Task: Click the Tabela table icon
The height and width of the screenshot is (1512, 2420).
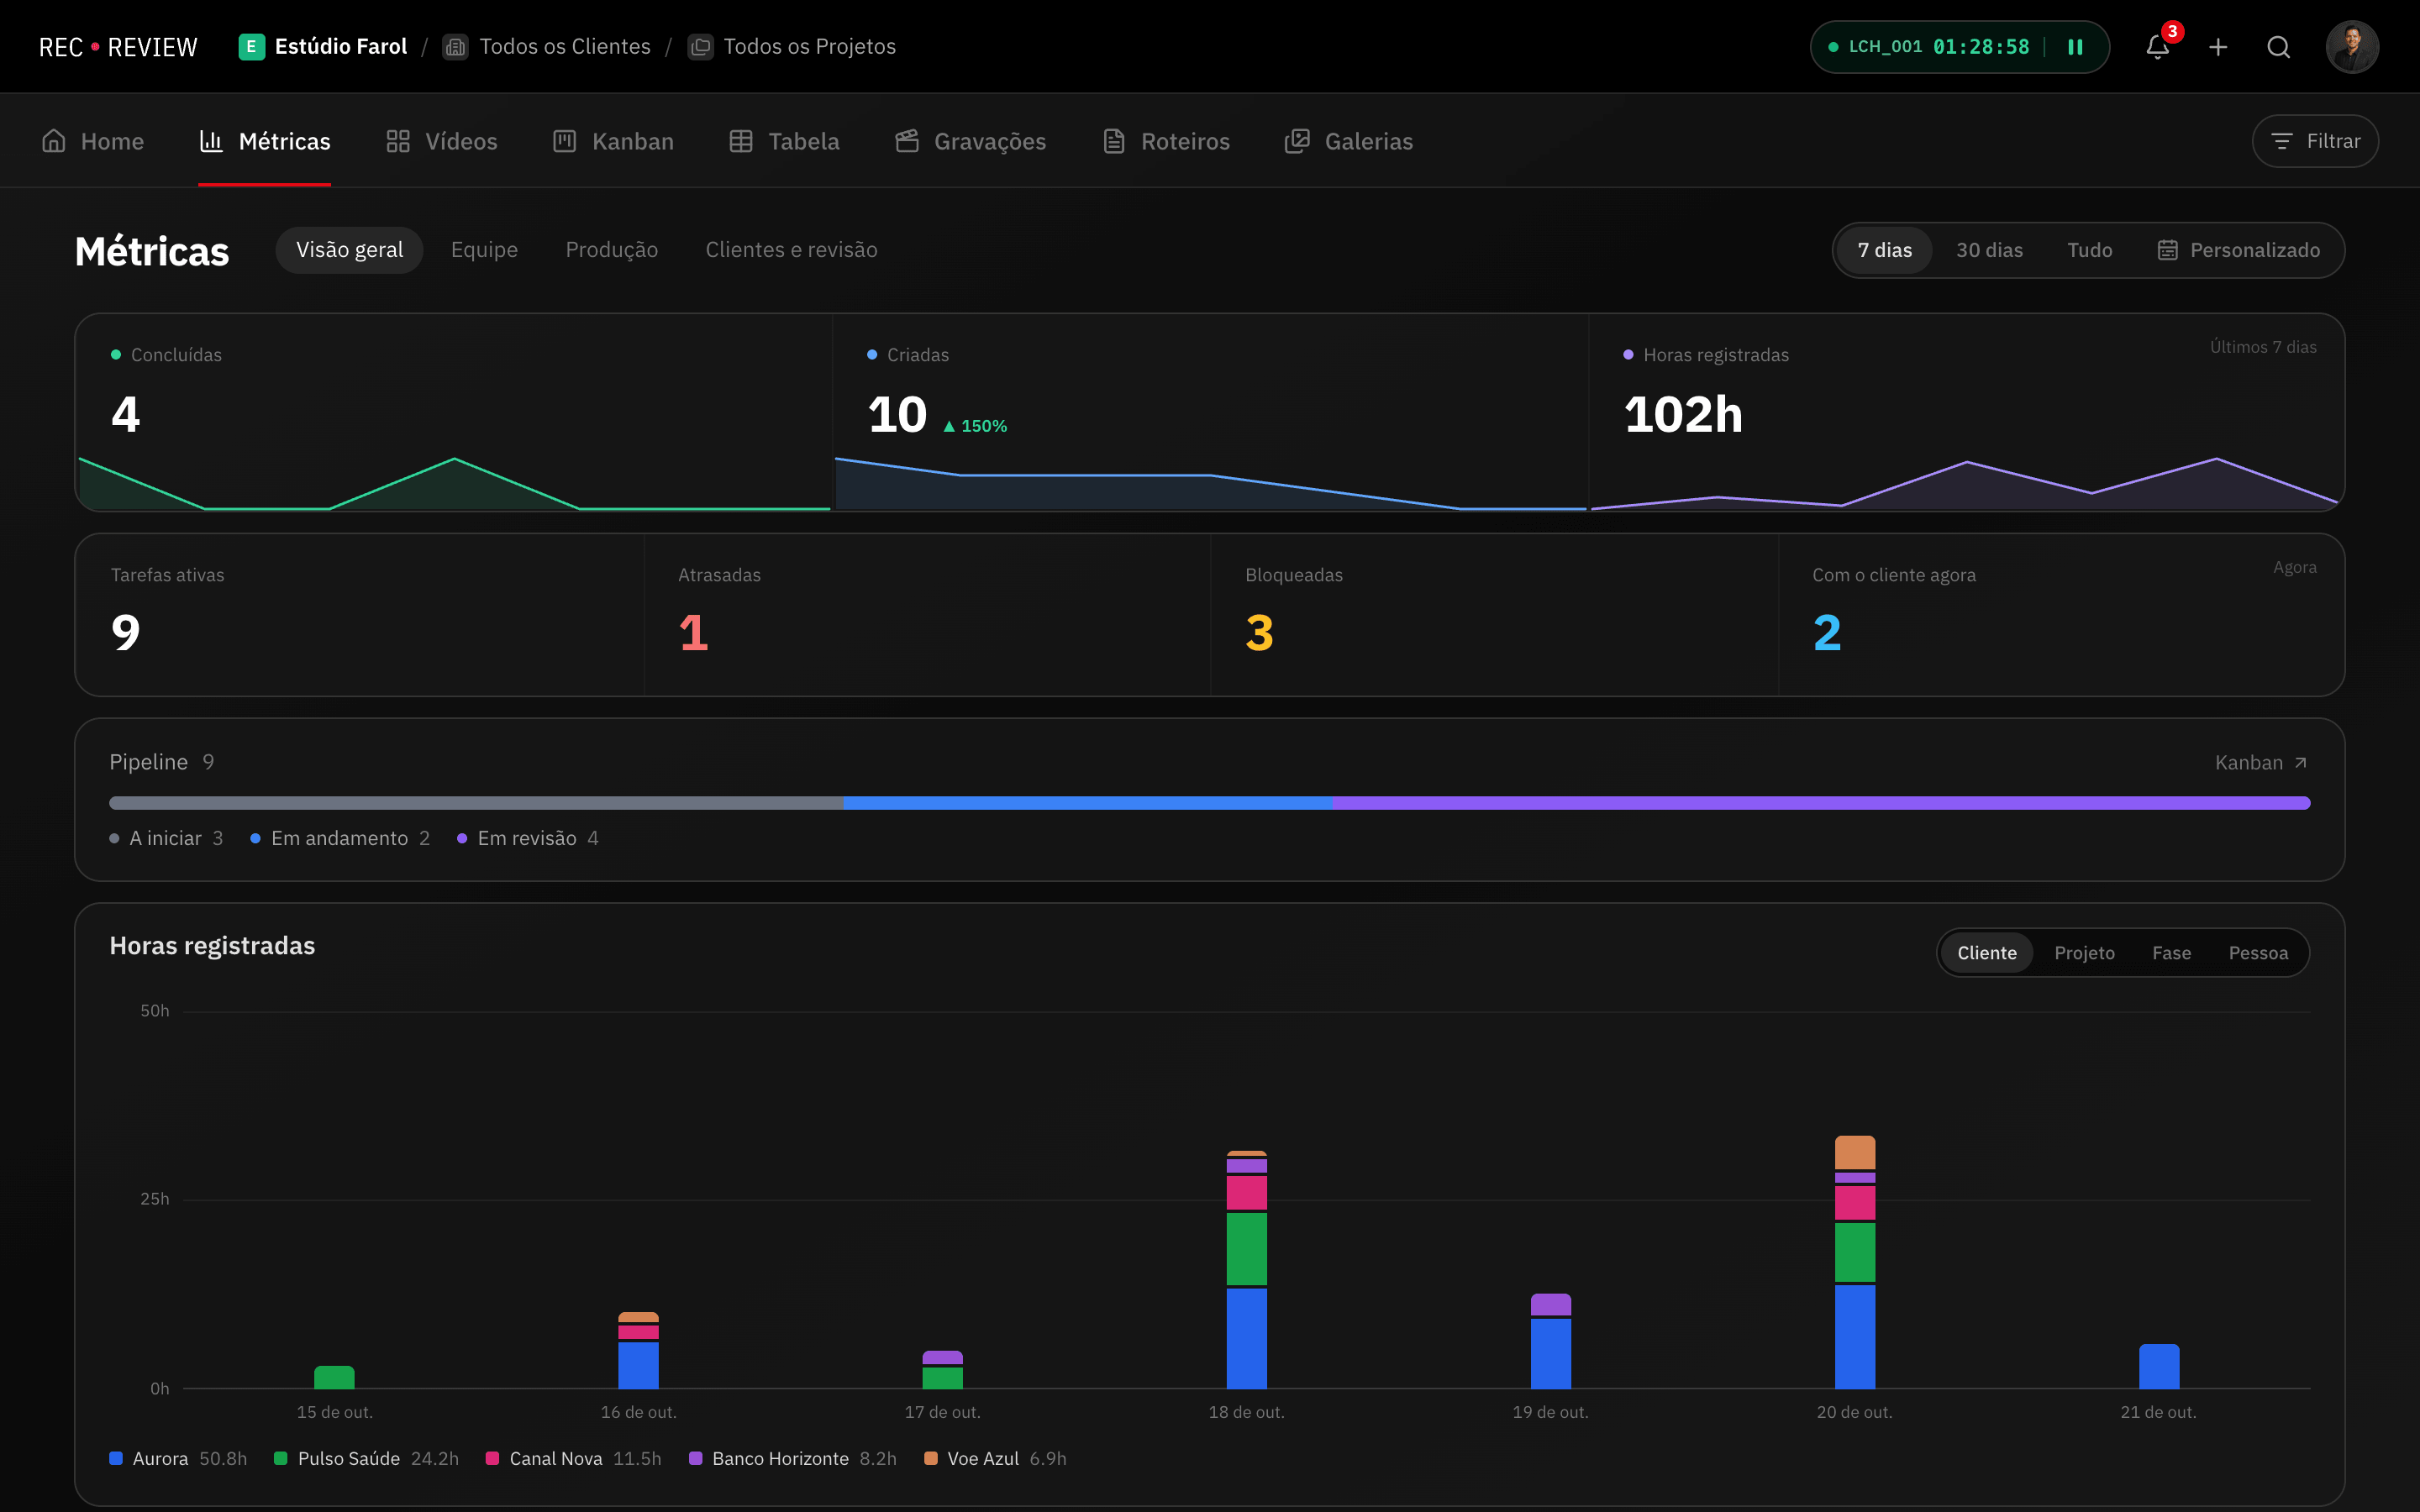Action: [x=741, y=141]
